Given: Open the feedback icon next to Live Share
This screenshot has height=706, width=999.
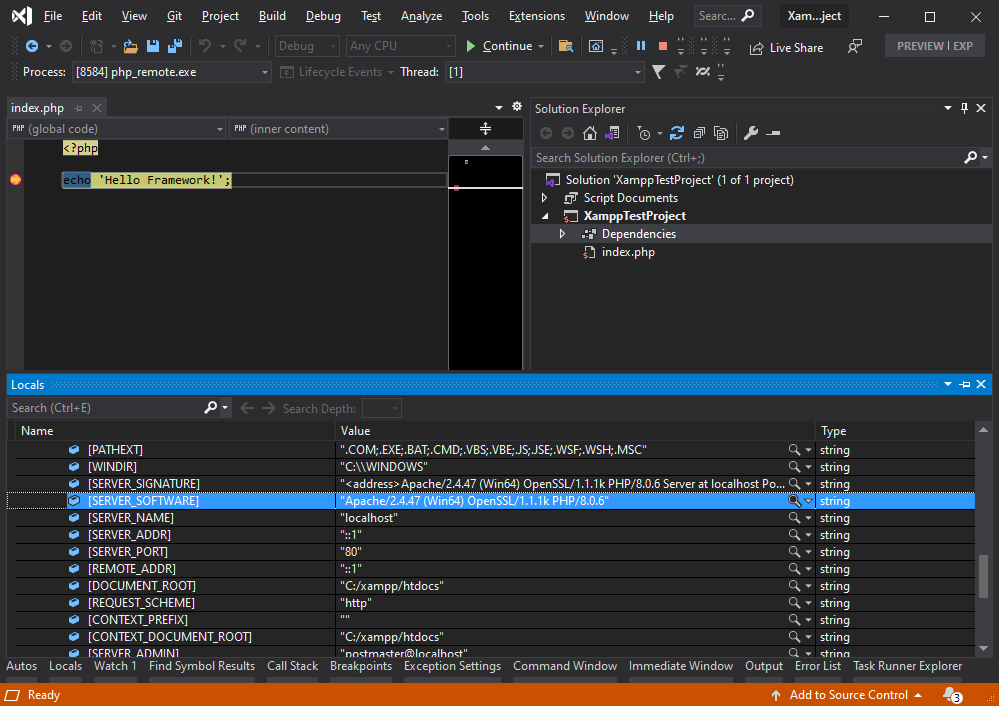Looking at the screenshot, I should [x=854, y=47].
